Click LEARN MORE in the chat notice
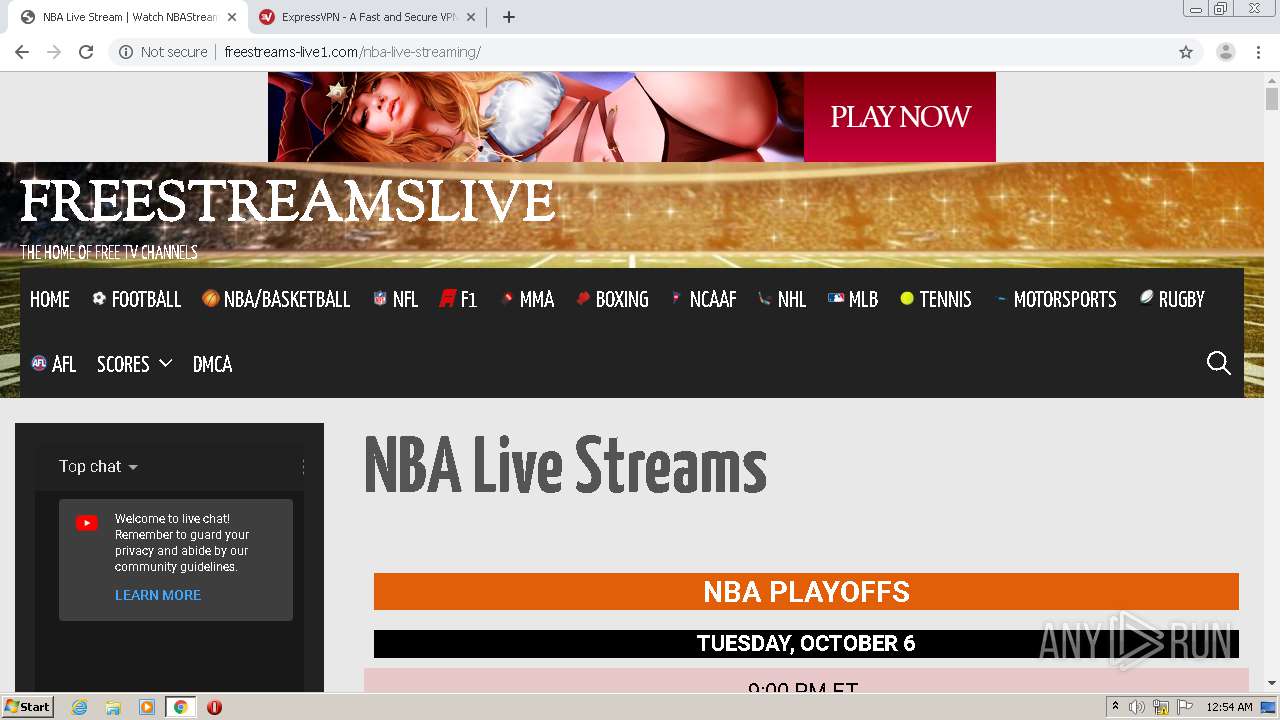The image size is (1280, 720). [x=158, y=595]
